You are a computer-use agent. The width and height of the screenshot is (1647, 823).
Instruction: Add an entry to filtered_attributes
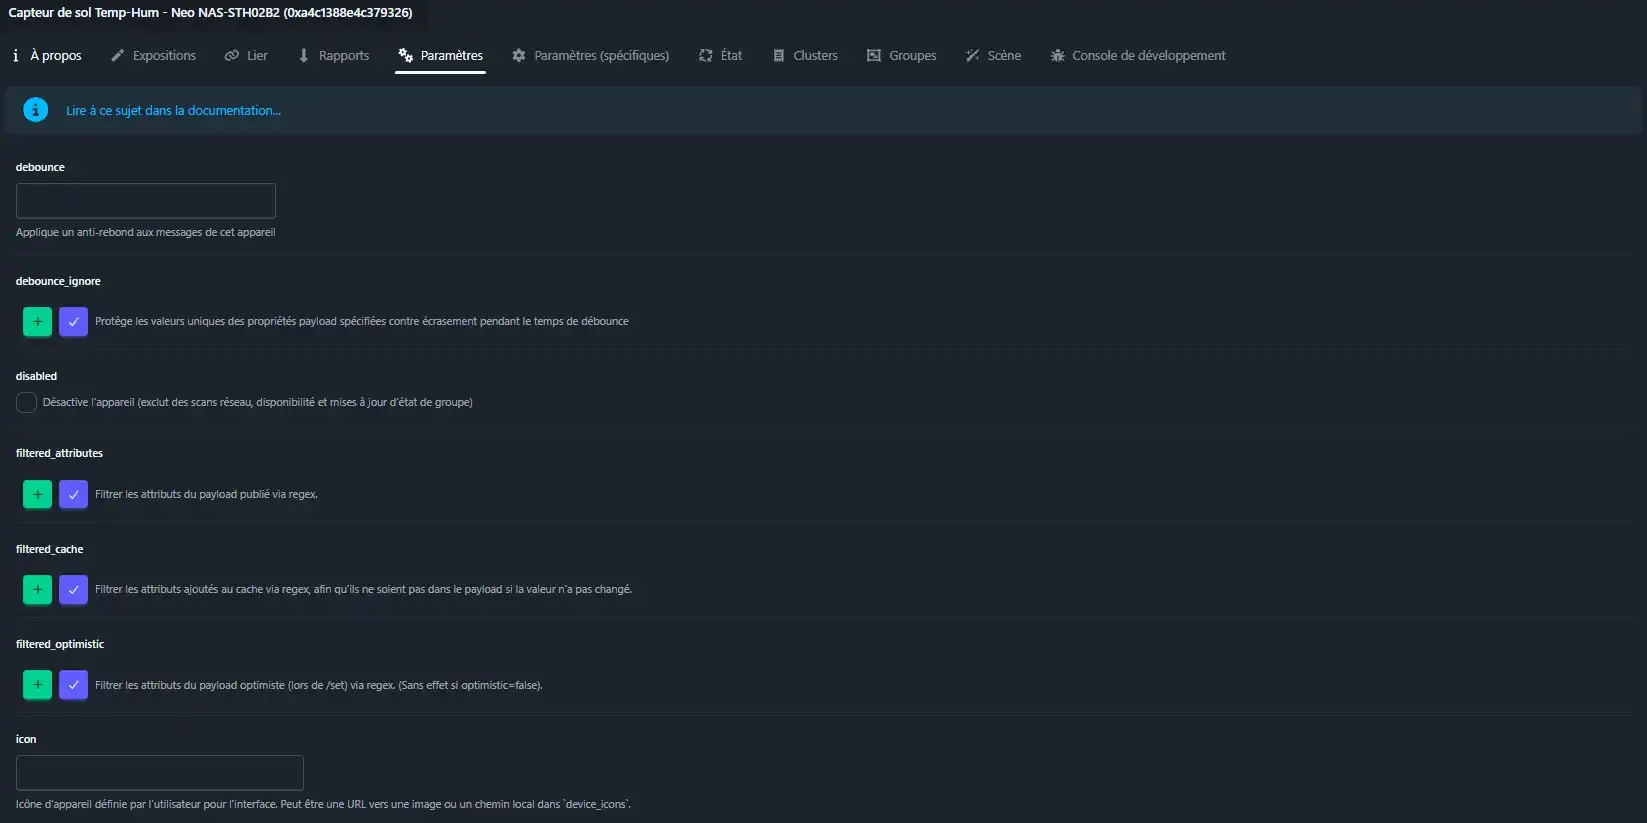(37, 494)
